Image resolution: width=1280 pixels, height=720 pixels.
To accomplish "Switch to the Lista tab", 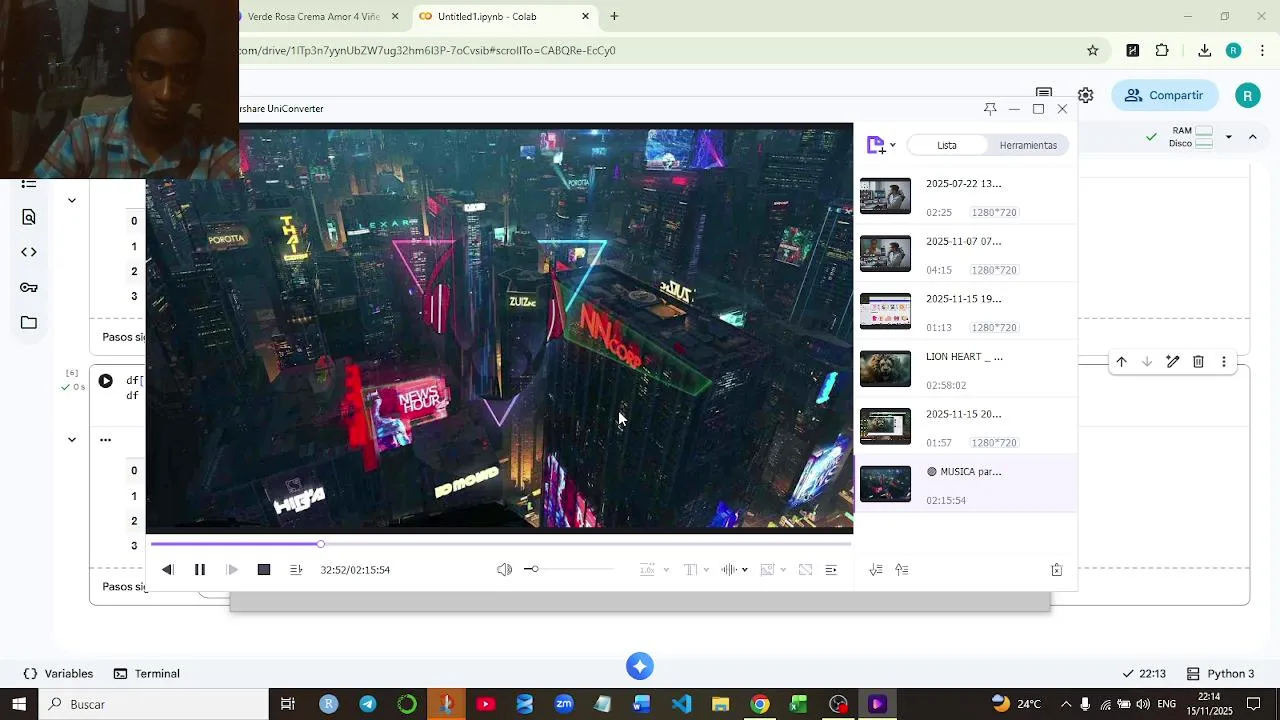I will [947, 145].
